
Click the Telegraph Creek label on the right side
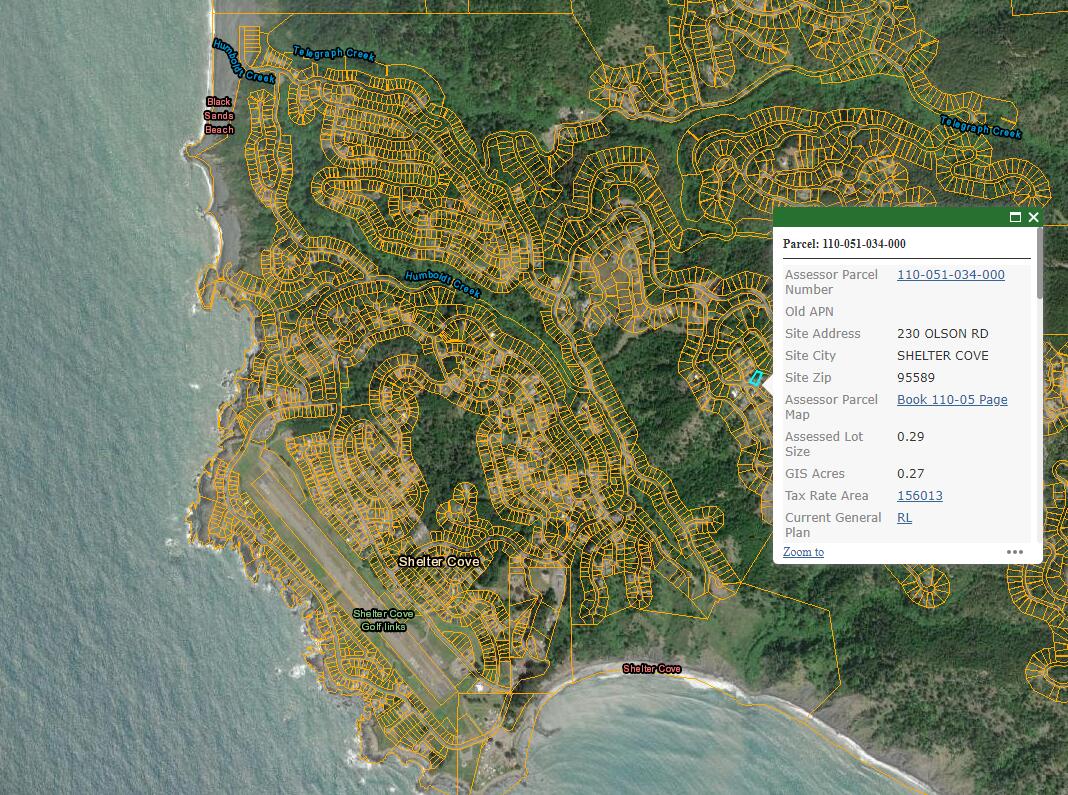click(x=980, y=127)
